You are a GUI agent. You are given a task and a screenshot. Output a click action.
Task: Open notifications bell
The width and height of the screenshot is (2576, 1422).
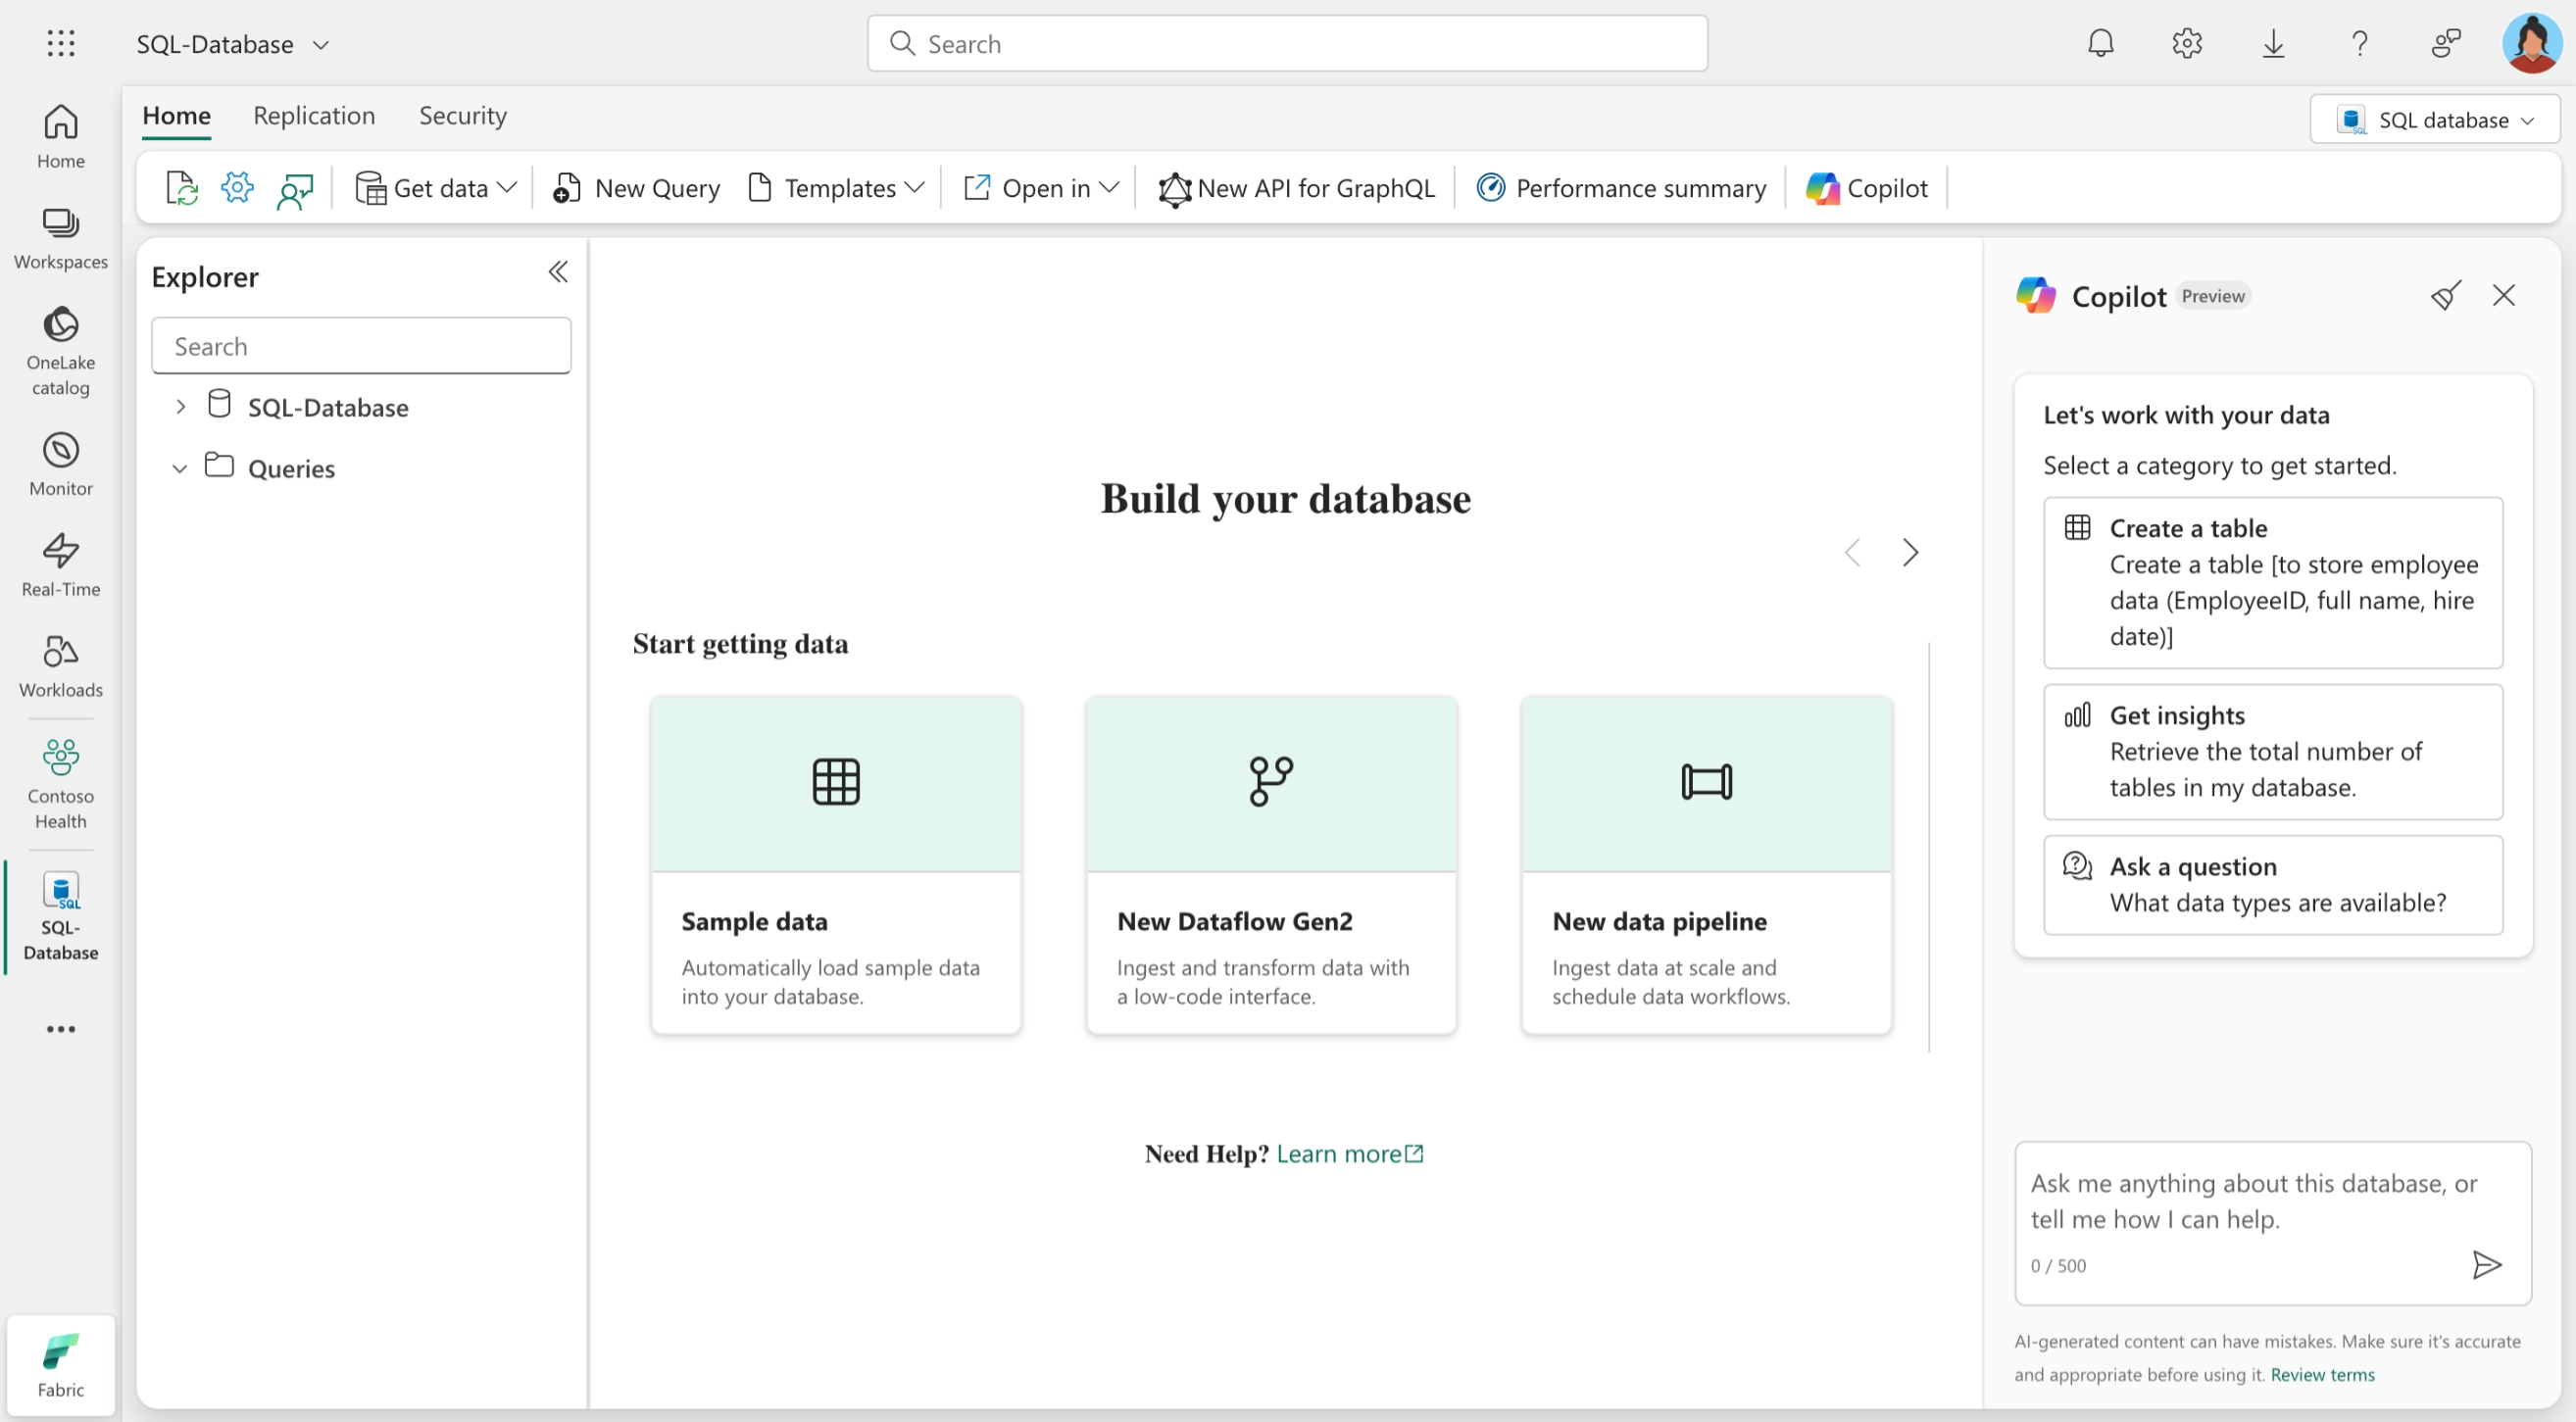coord(2100,43)
